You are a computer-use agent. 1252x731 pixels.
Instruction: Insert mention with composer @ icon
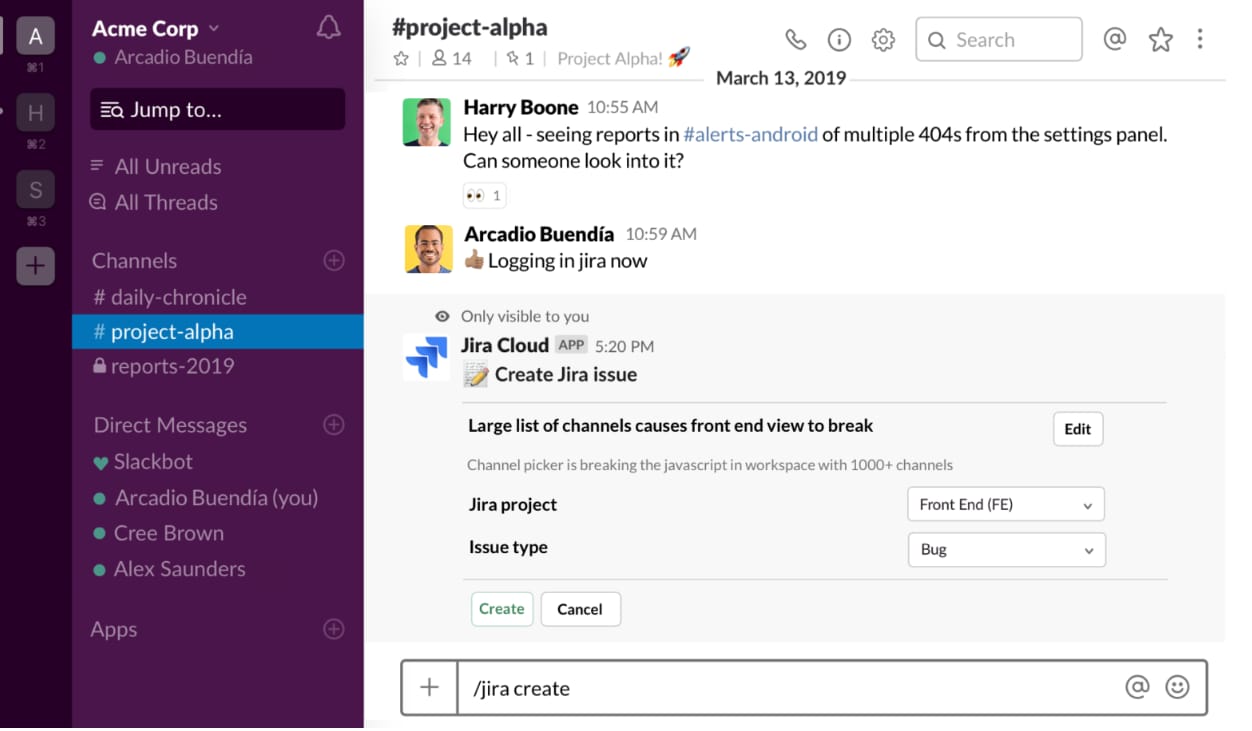pos(1137,687)
